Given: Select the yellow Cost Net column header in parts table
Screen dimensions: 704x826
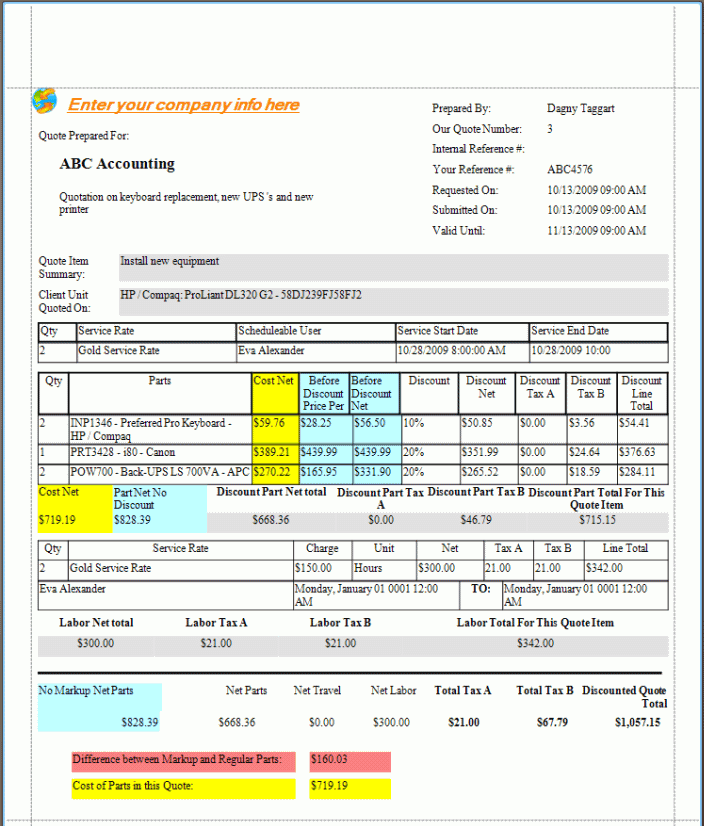Looking at the screenshot, I should click(274, 381).
